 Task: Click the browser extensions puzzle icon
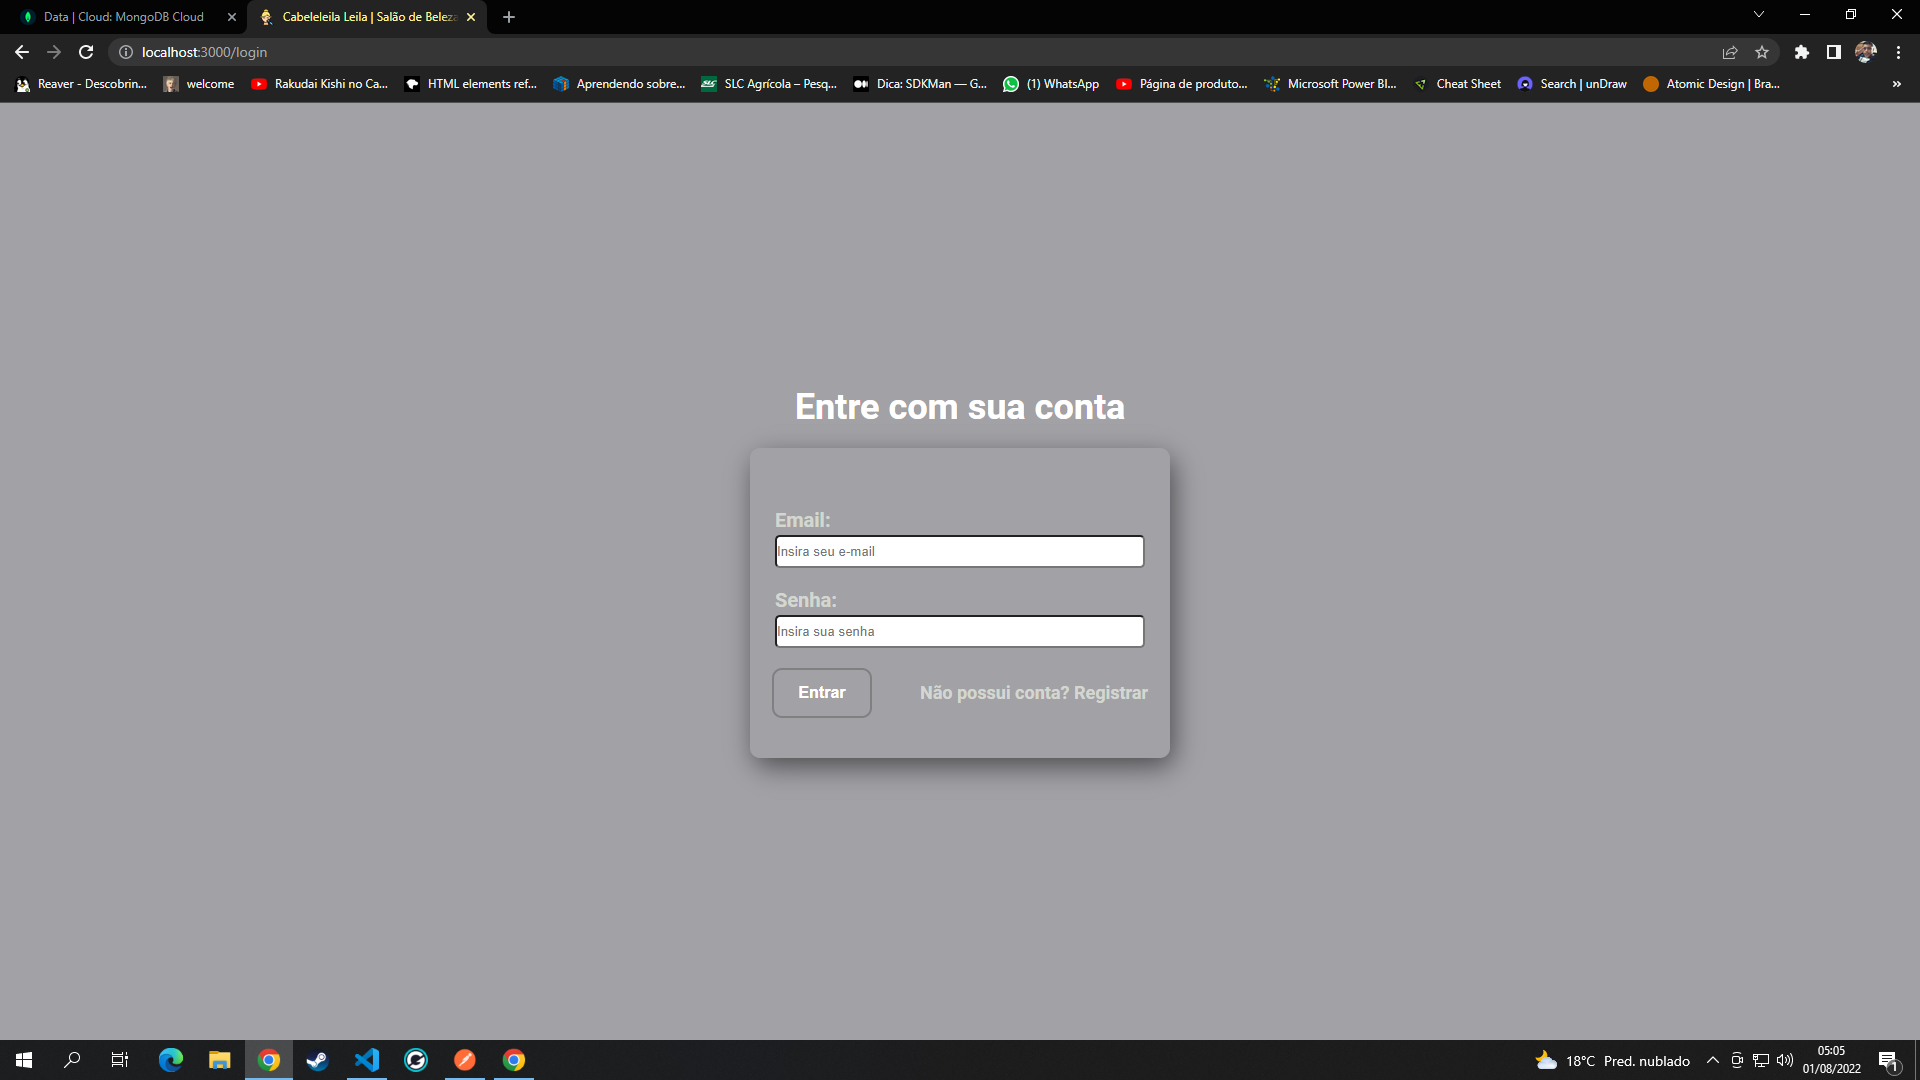(1801, 51)
